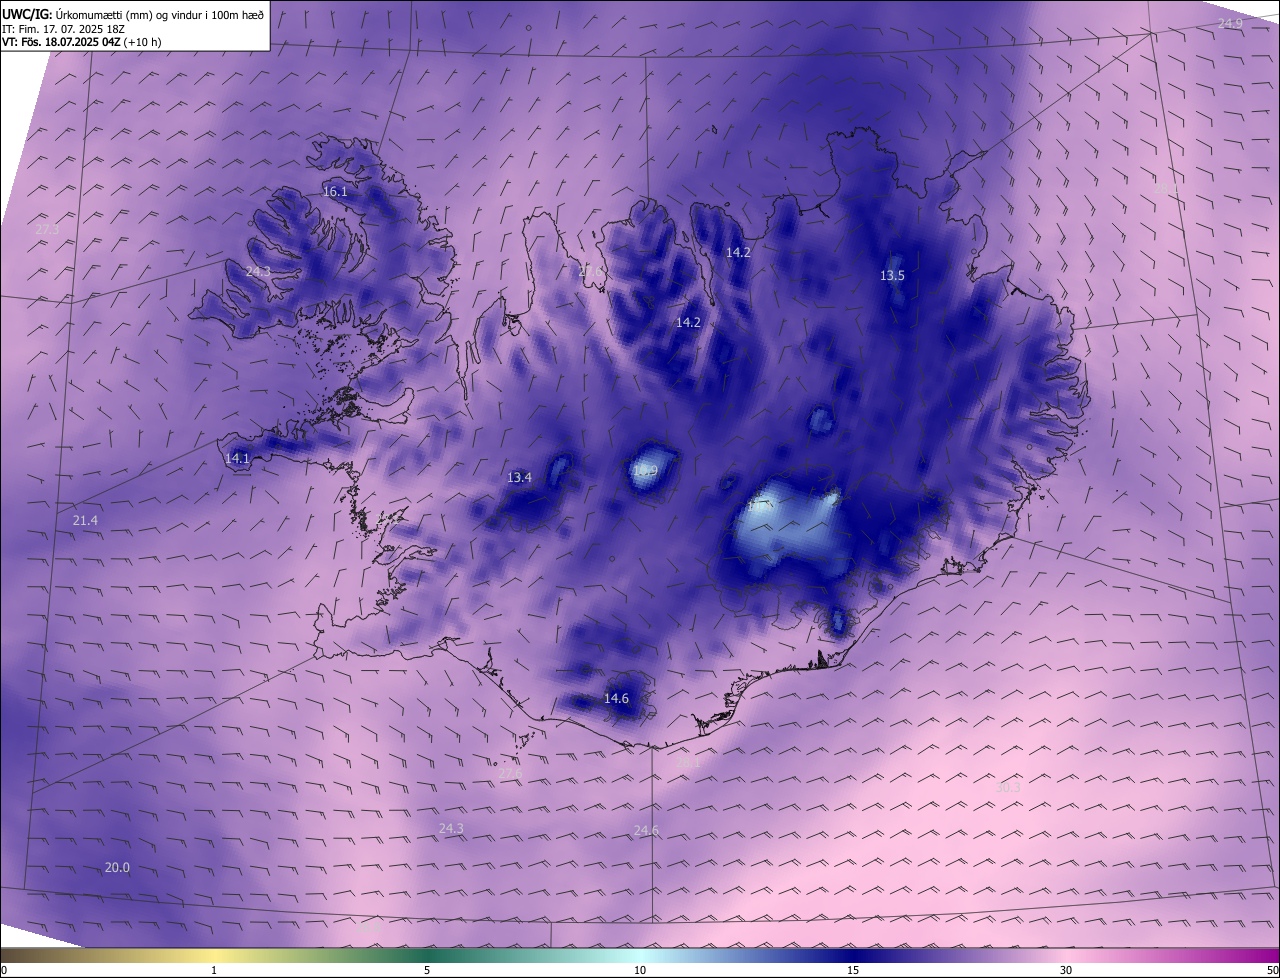Viewport: 1280px width, 978px height.
Task: Click the 24.9 value label
Action: (1230, 23)
